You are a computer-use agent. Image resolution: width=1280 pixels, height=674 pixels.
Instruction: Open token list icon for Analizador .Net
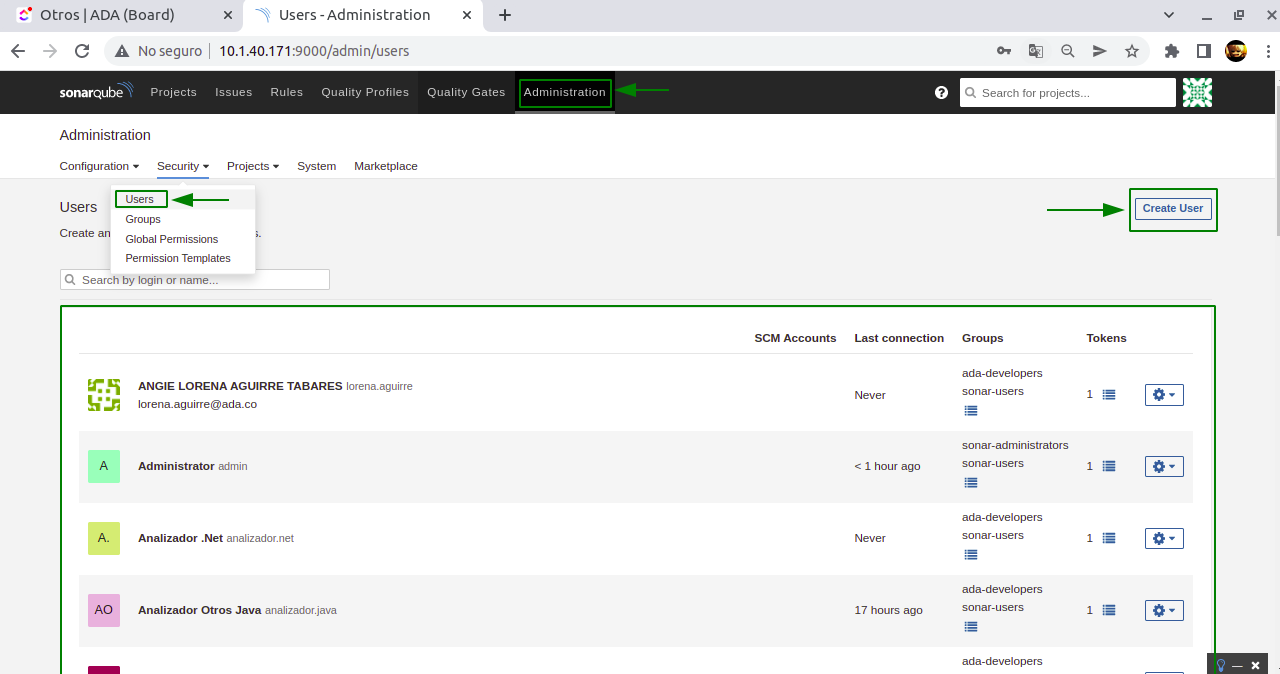tap(1108, 538)
